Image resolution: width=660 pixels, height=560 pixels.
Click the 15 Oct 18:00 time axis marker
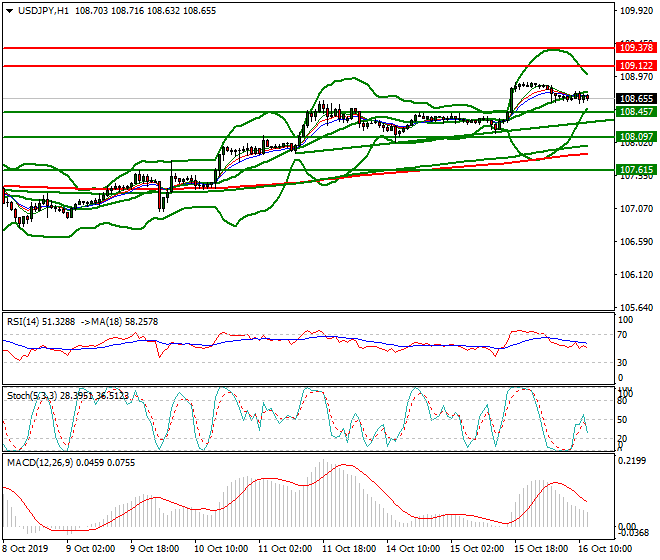pos(541,549)
